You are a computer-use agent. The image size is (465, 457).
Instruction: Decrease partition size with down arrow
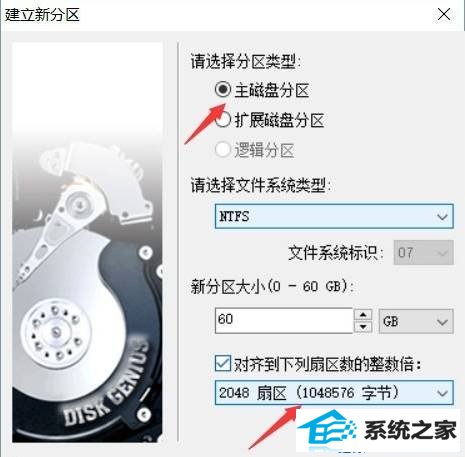363,327
